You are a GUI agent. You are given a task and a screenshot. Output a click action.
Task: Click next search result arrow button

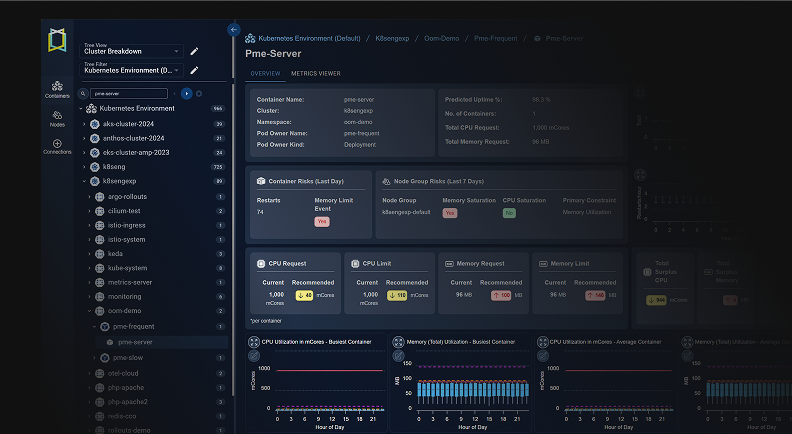pos(186,93)
